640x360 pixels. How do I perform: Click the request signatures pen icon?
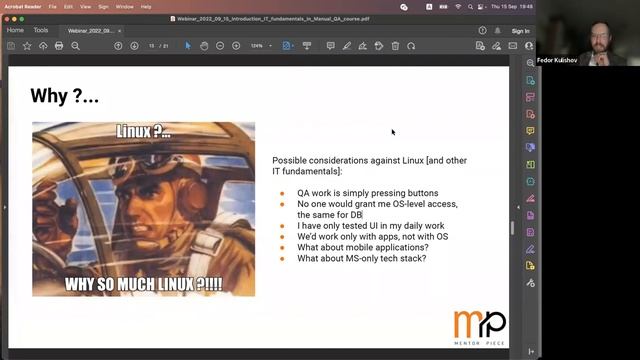496,46
